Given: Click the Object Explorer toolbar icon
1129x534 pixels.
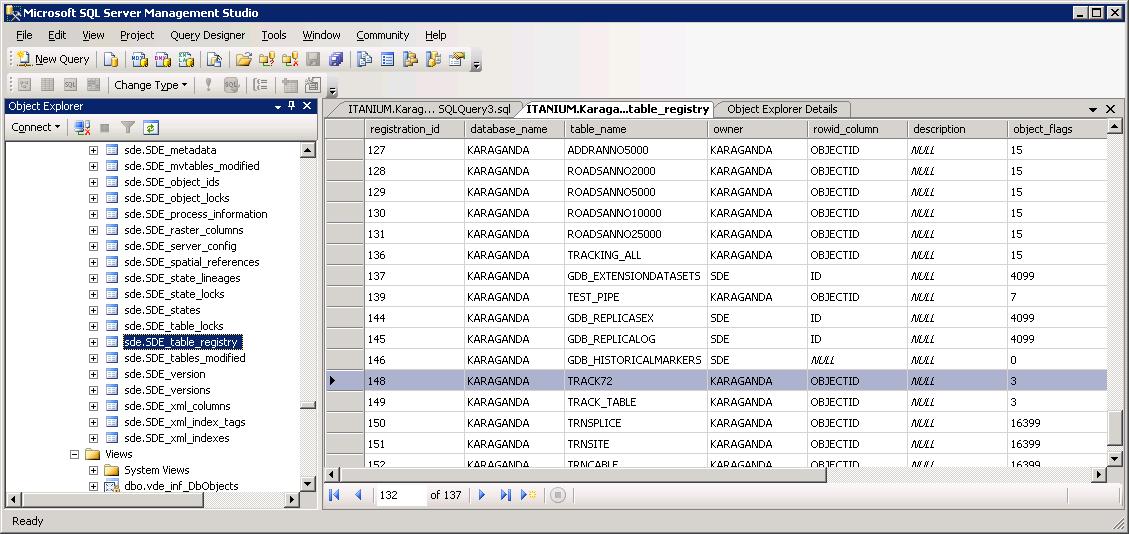Looking at the screenshot, I should point(410,60).
